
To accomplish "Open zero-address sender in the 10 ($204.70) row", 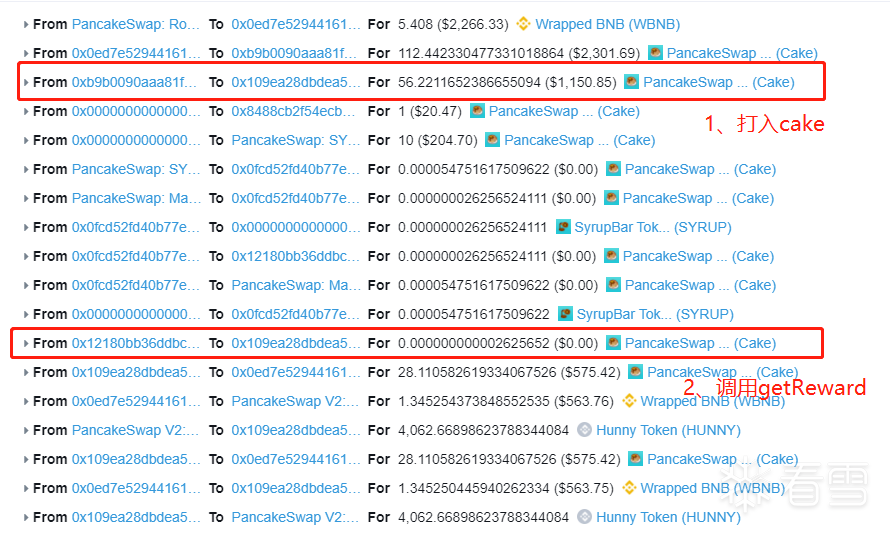I will click(x=136, y=140).
